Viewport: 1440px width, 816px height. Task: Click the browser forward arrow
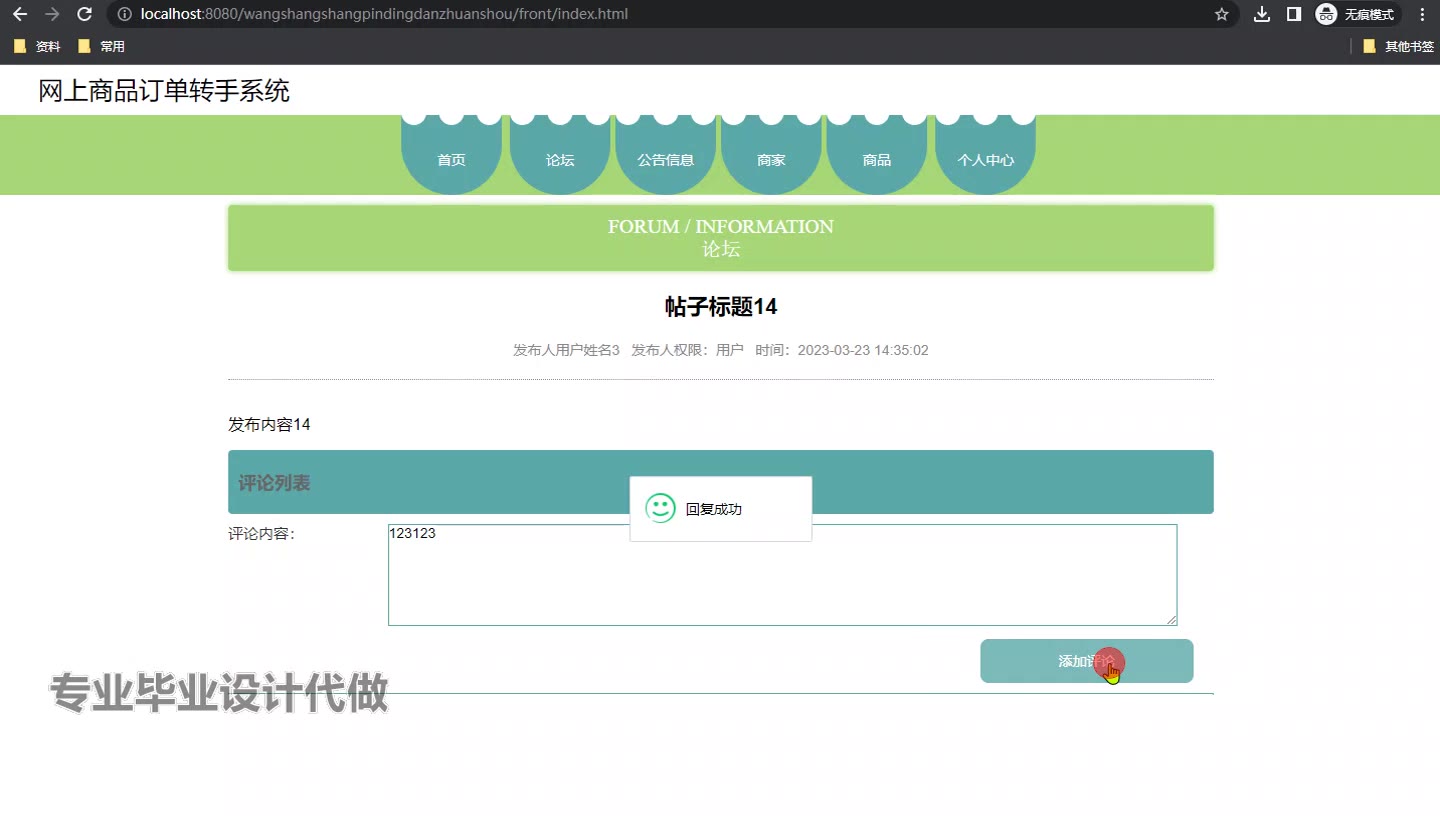tap(52, 14)
